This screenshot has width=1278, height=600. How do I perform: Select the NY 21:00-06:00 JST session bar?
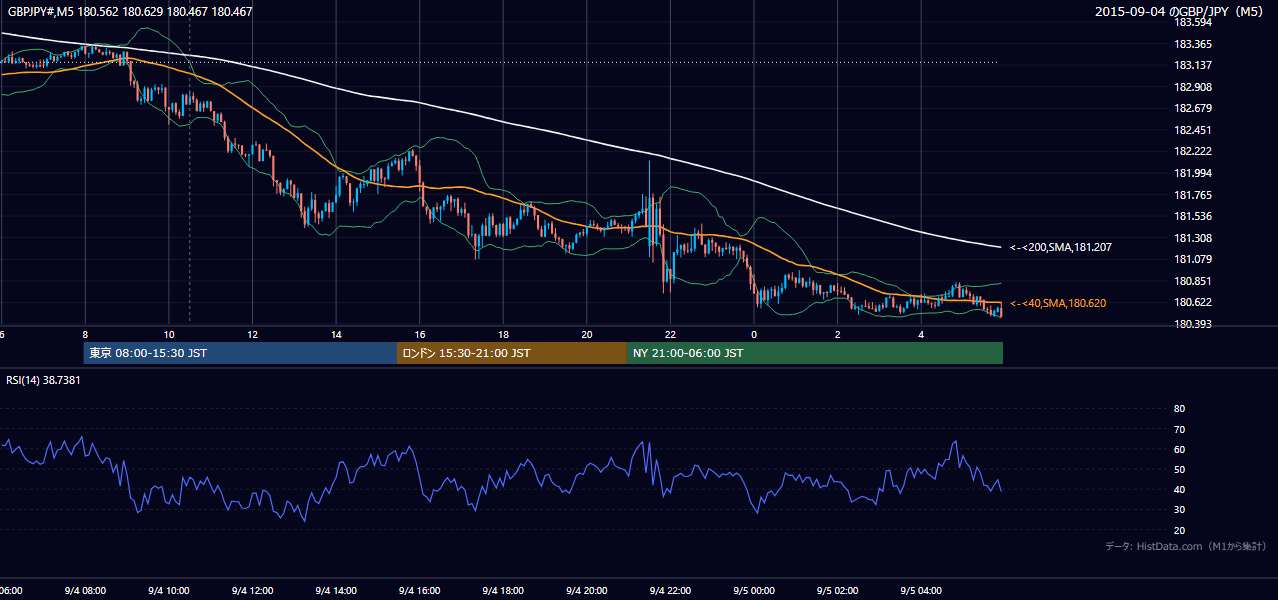pos(815,353)
